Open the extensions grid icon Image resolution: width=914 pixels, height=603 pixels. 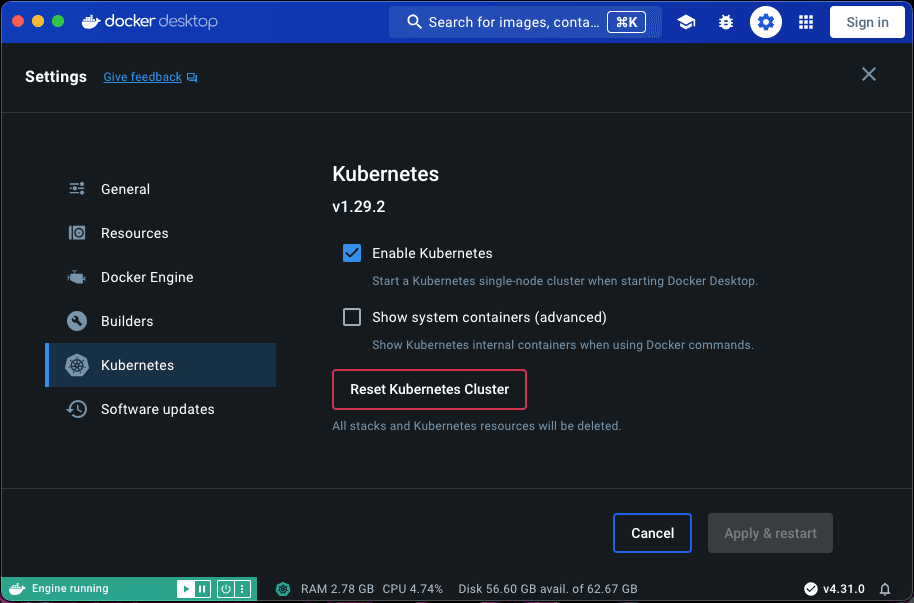tap(806, 22)
